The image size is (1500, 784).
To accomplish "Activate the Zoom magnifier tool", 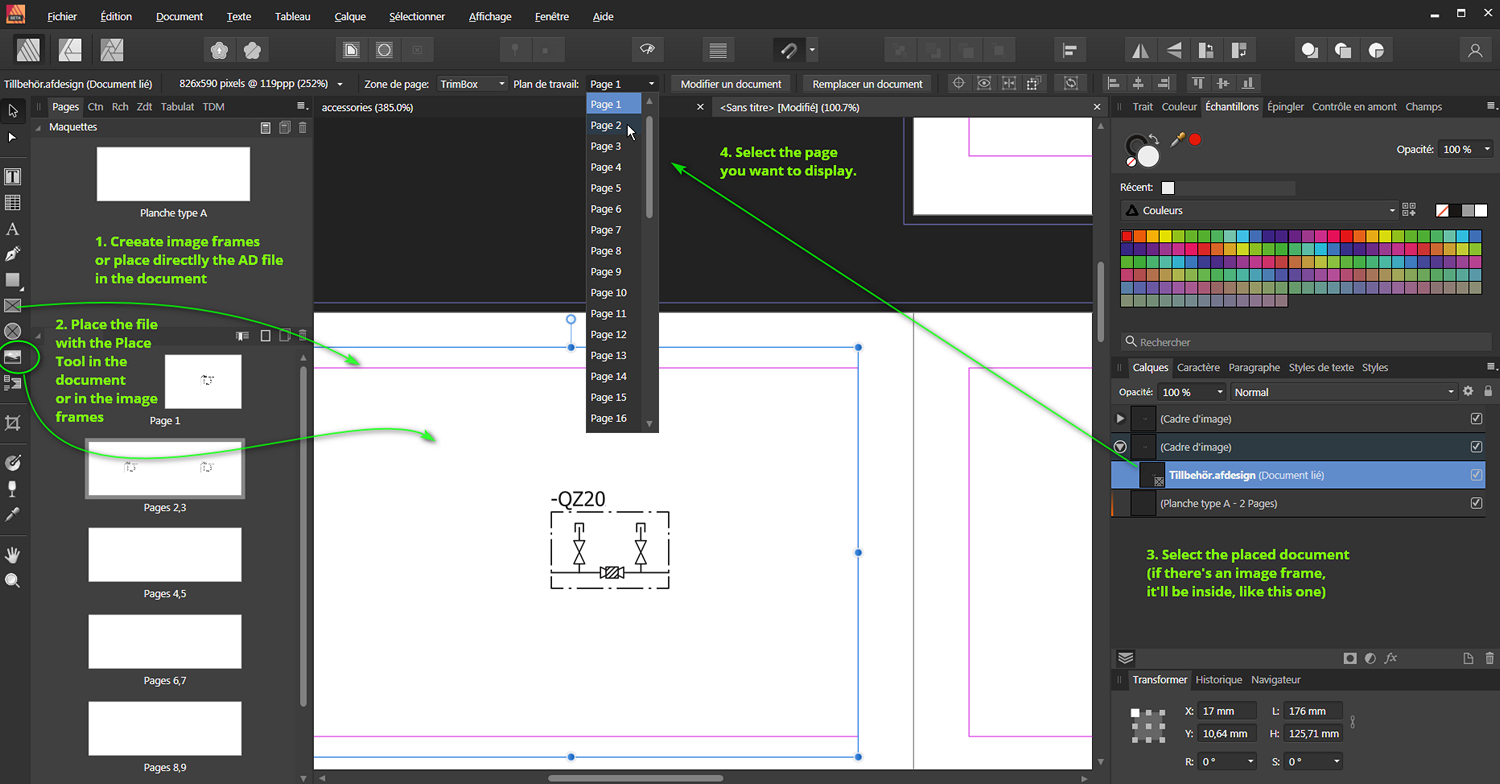I will 13,580.
